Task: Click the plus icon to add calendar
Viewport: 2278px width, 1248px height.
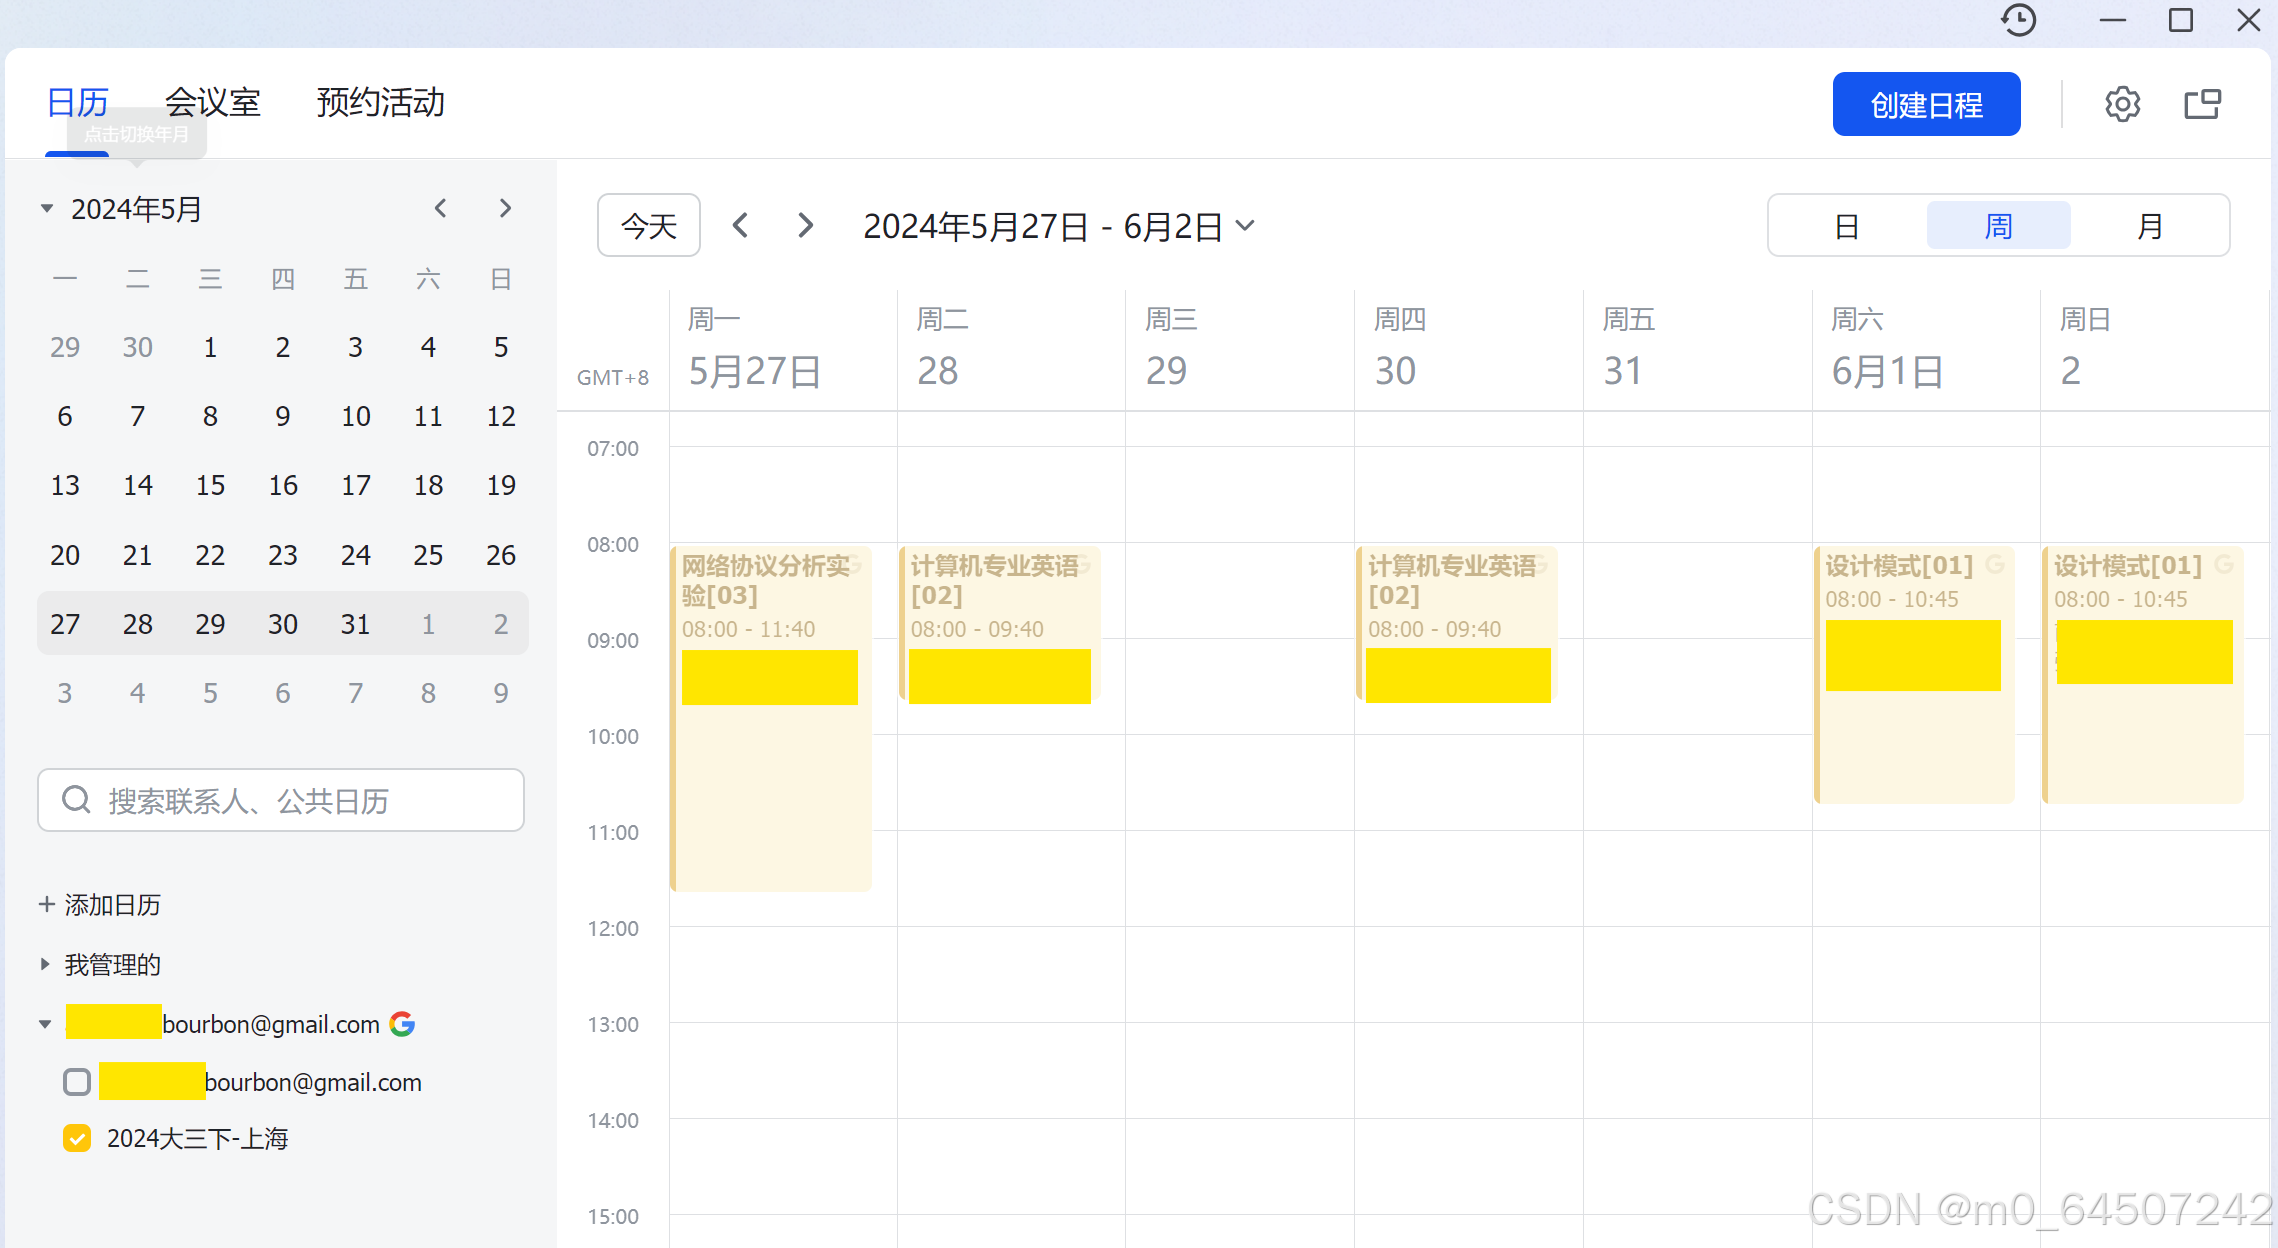Action: click(x=46, y=904)
